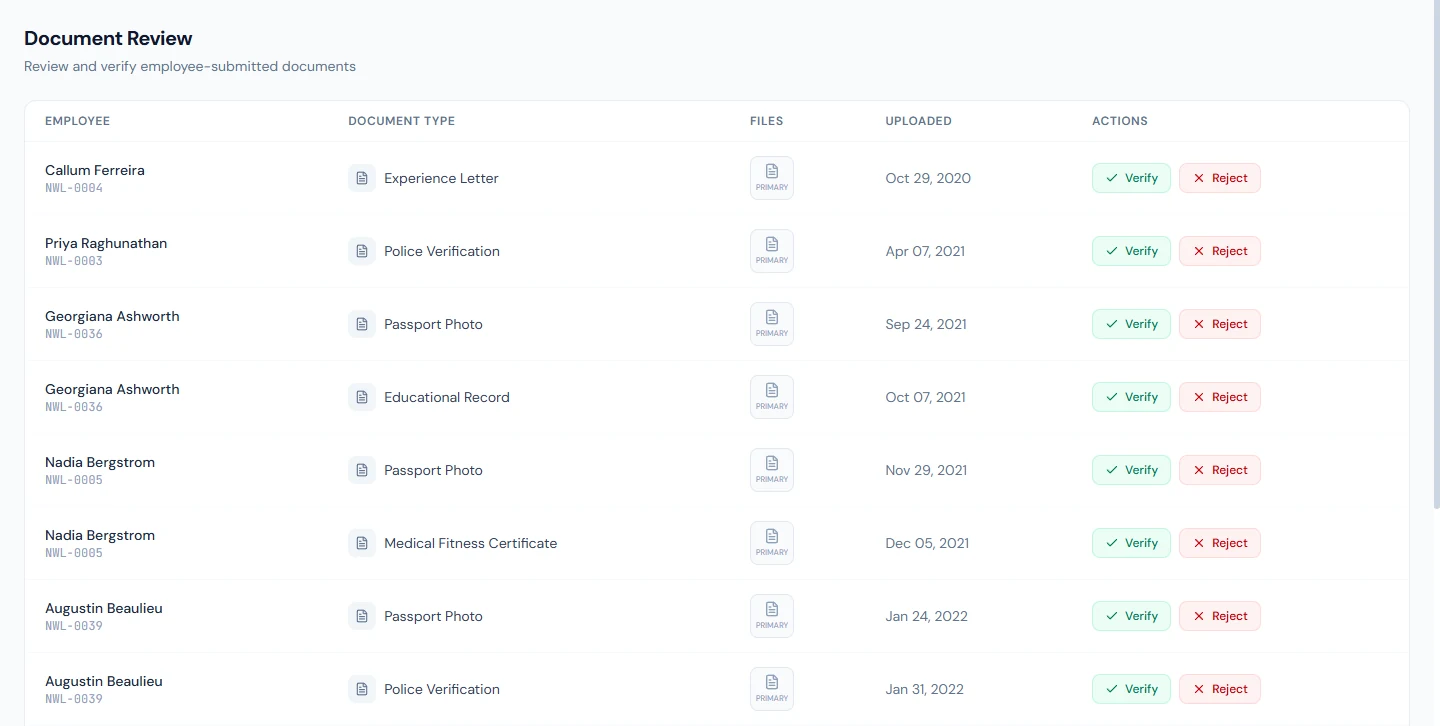Verify Georgiana Ashworth's Passport Photo
The height and width of the screenshot is (726, 1440).
1131,324
